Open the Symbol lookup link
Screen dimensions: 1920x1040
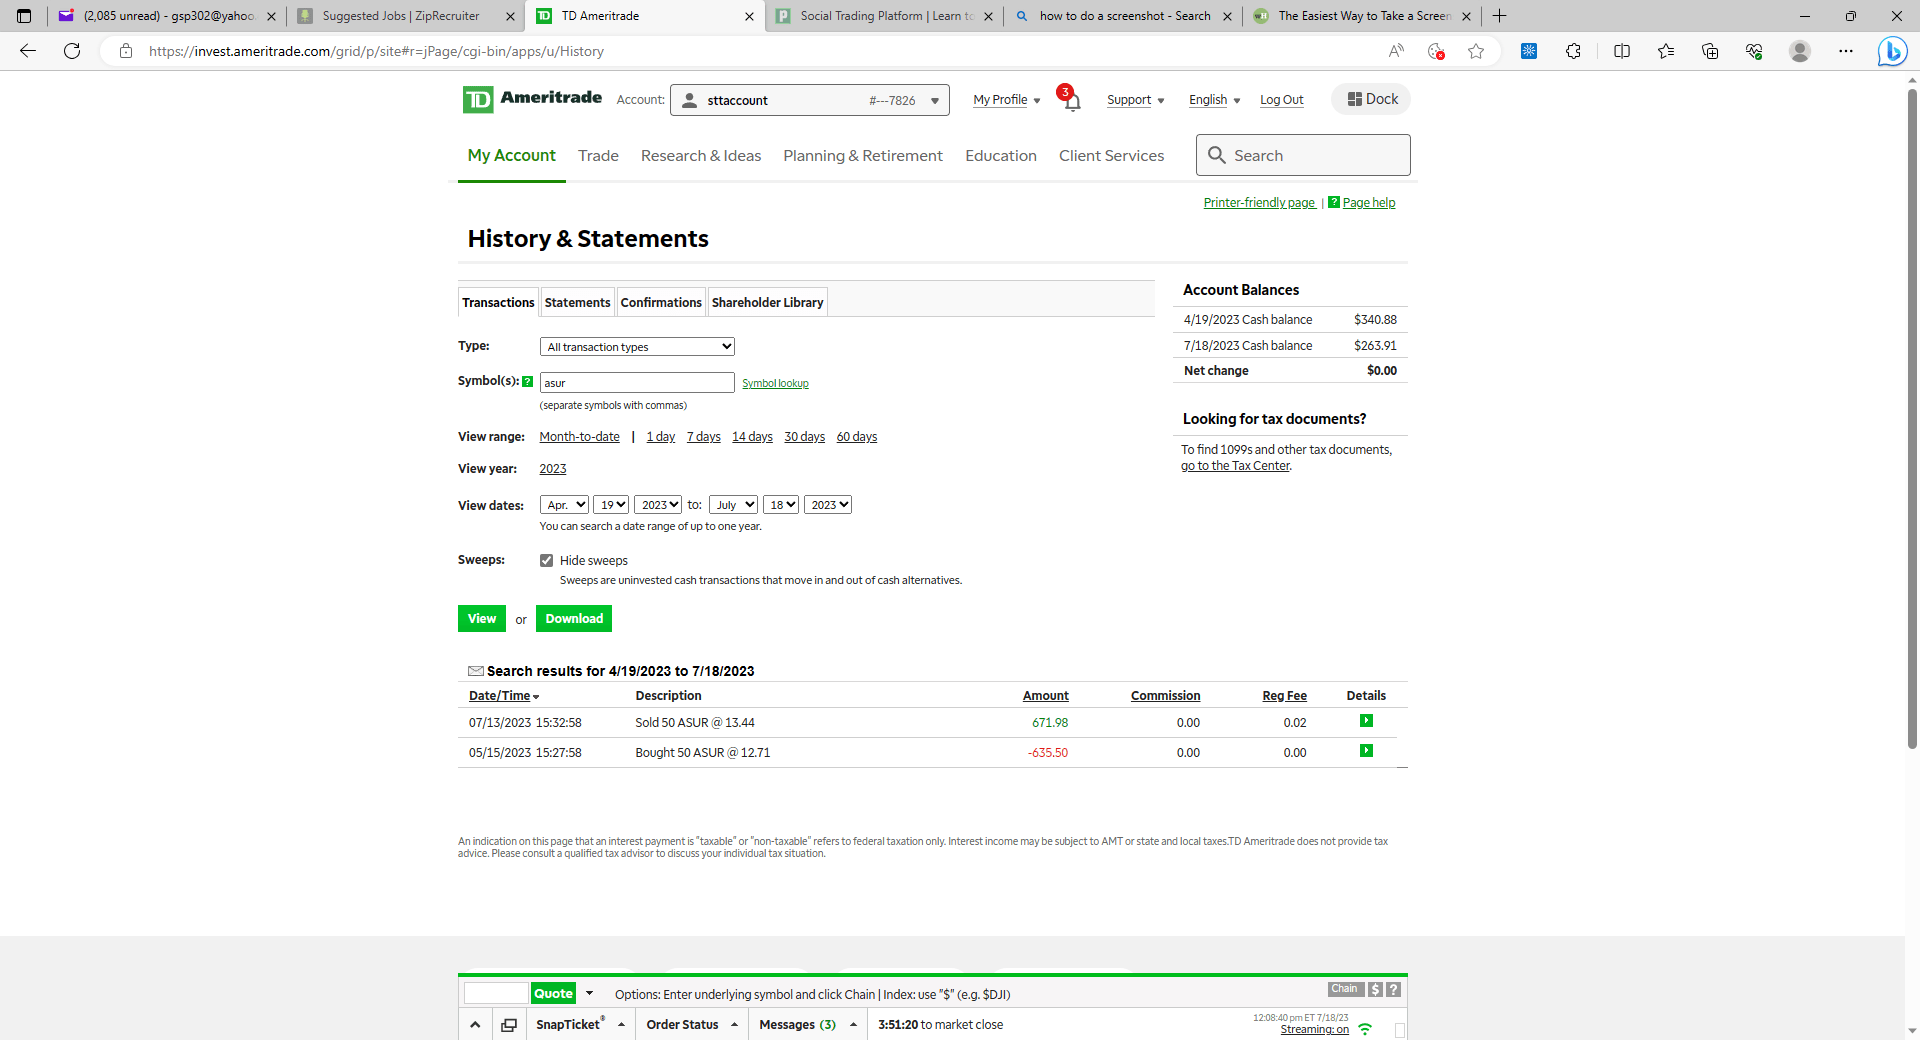tap(775, 383)
